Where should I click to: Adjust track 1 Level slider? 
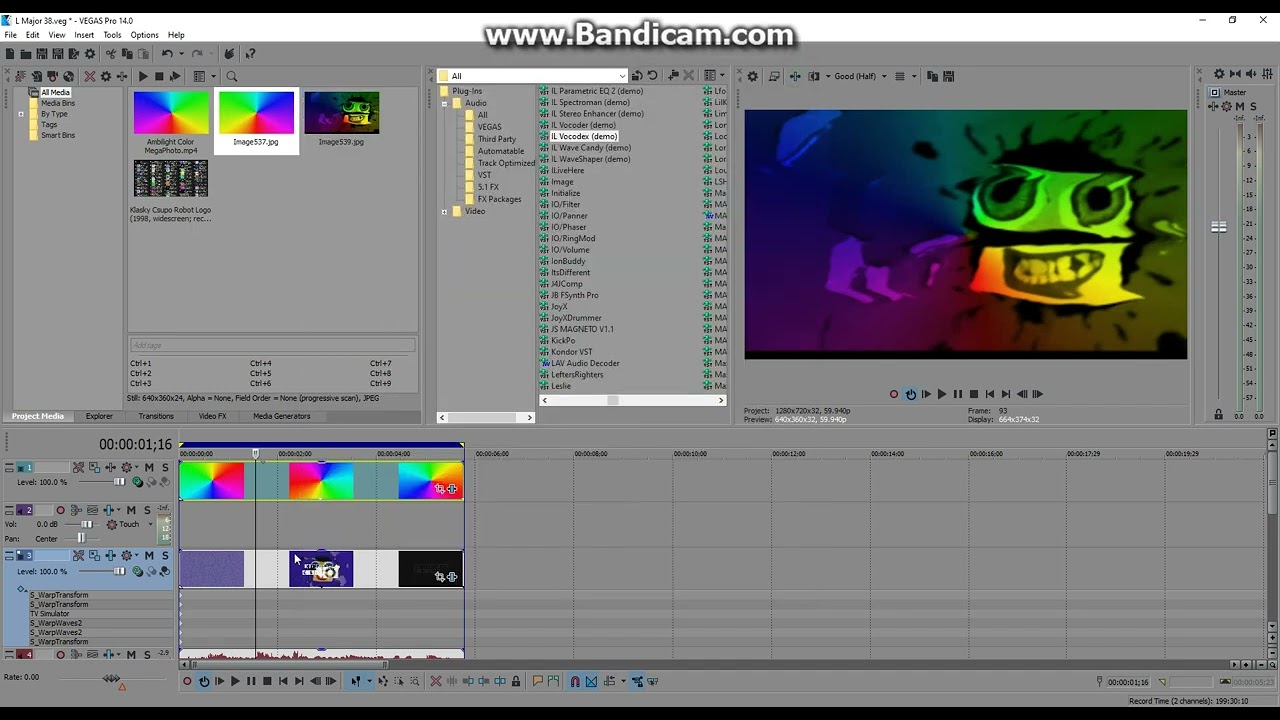coord(119,482)
